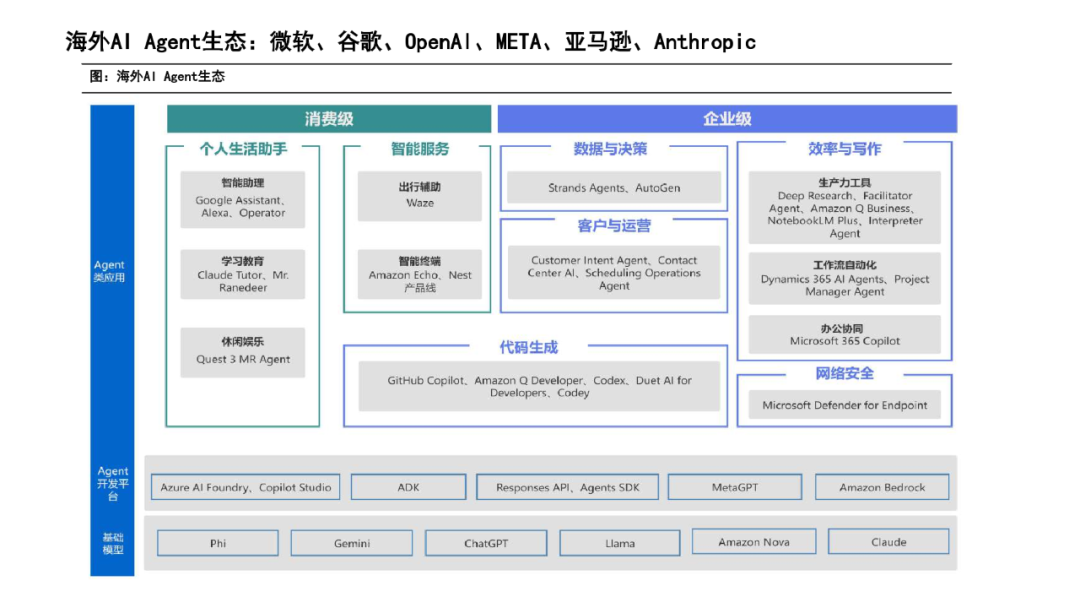Click the Azure AI Foundry、Copilot Studio box
The height and width of the screenshot is (608, 1080).
tap(245, 487)
